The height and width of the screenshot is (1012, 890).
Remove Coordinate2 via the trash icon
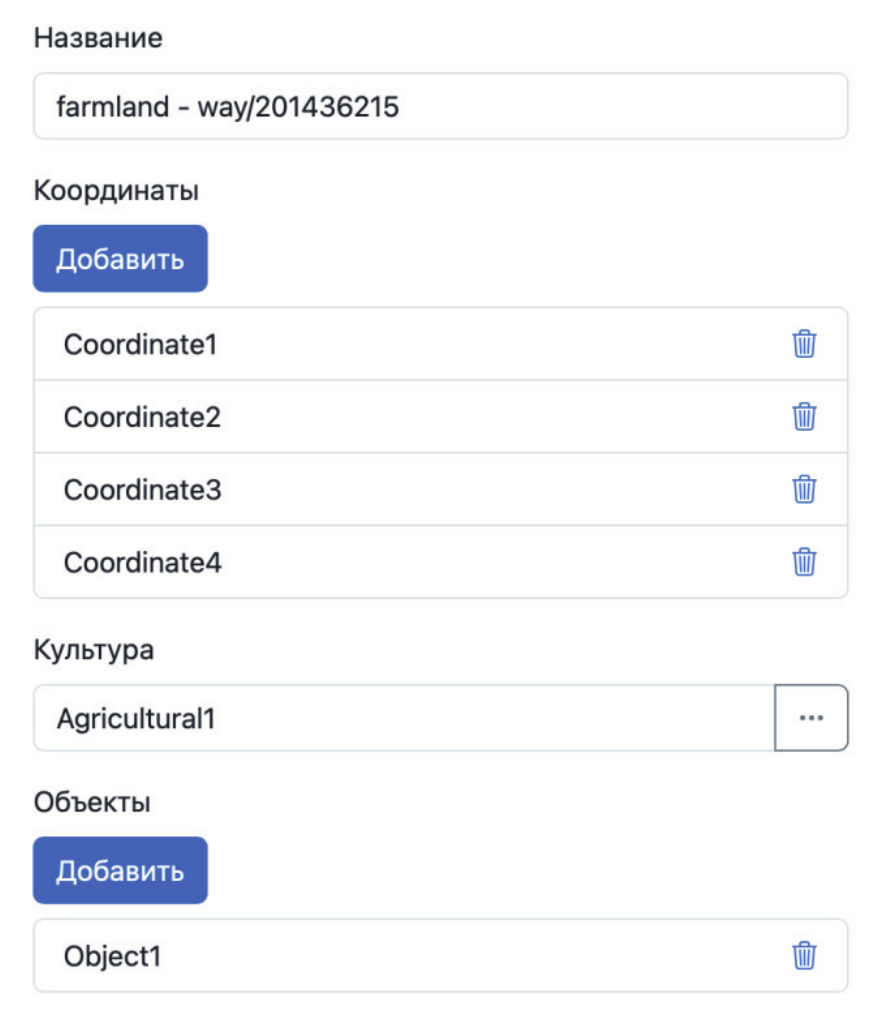click(x=804, y=416)
